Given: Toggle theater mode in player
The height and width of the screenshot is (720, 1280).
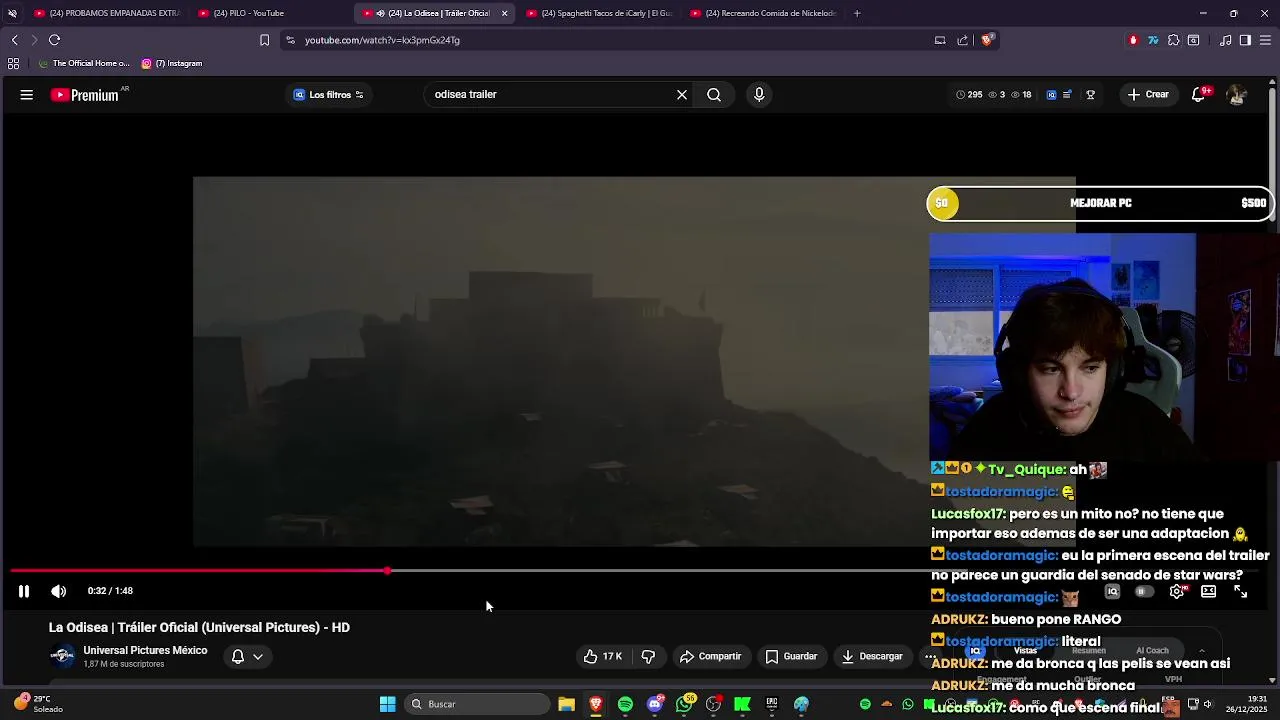Looking at the screenshot, I should click(x=1208, y=592).
